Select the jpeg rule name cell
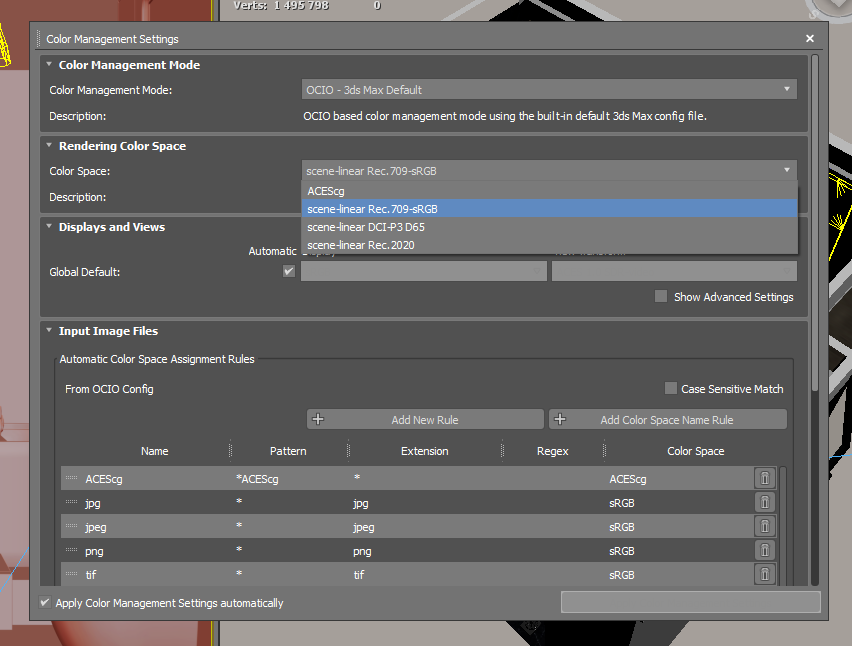 click(96, 527)
